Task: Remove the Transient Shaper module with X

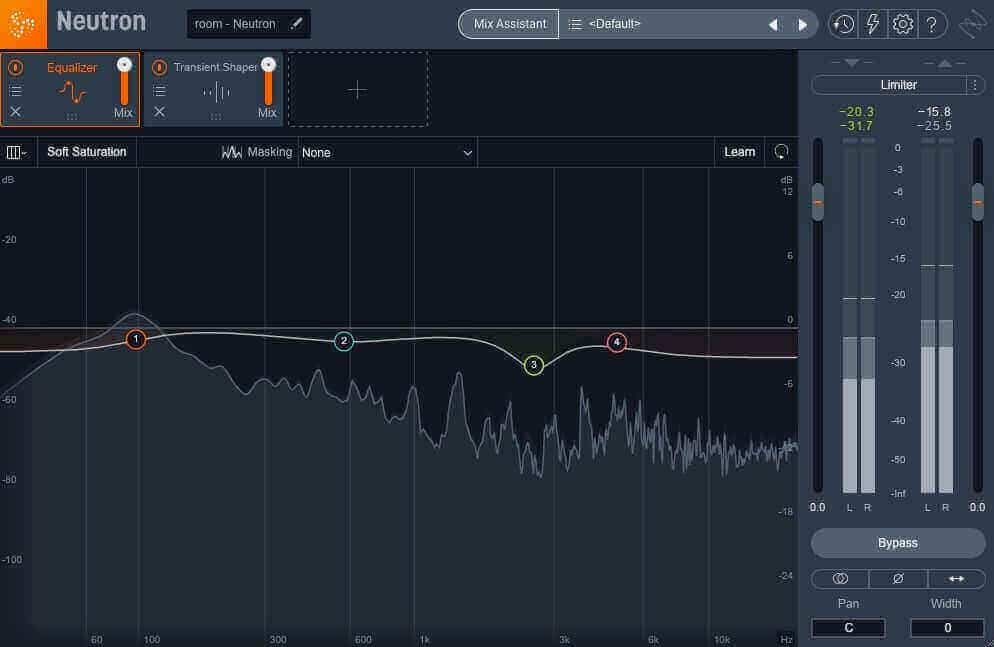Action: [159, 112]
